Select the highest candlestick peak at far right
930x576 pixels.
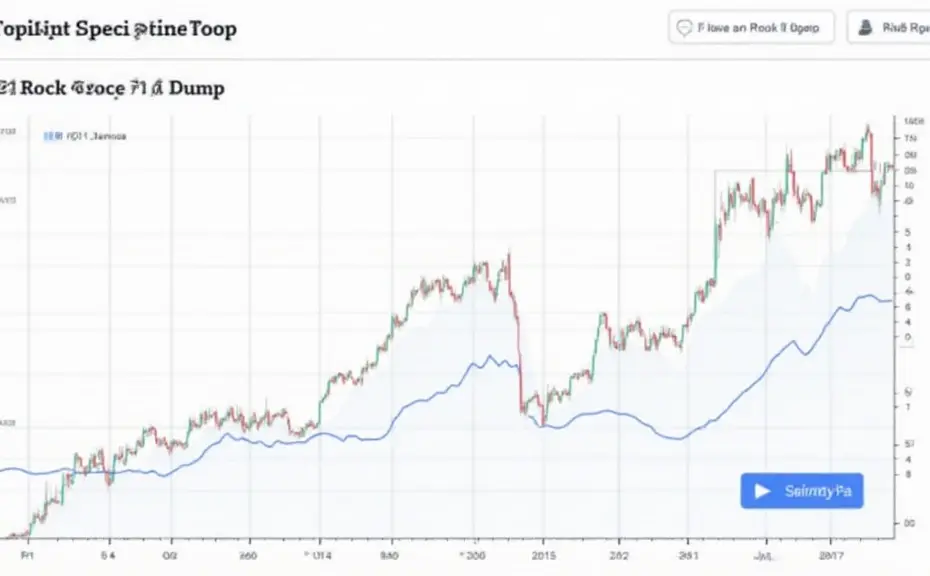[868, 131]
